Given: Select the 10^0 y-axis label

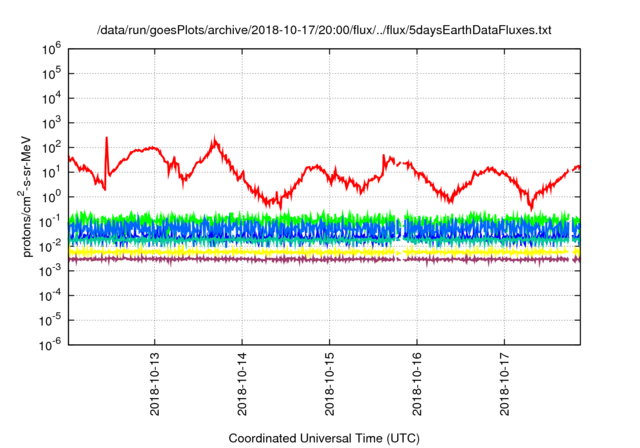Looking at the screenshot, I should click(x=51, y=197).
